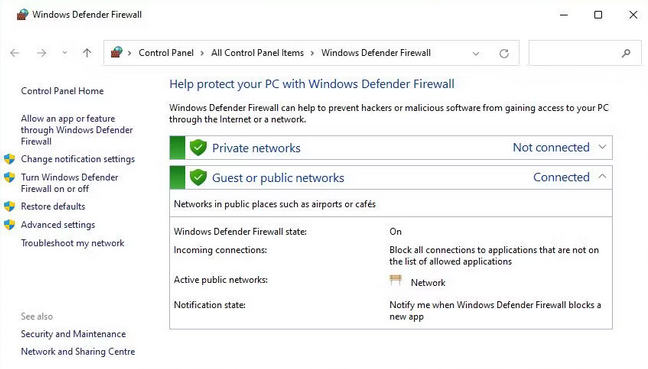Click the firewall icon in address bar
Screen dimensions: 648x369
(117, 52)
